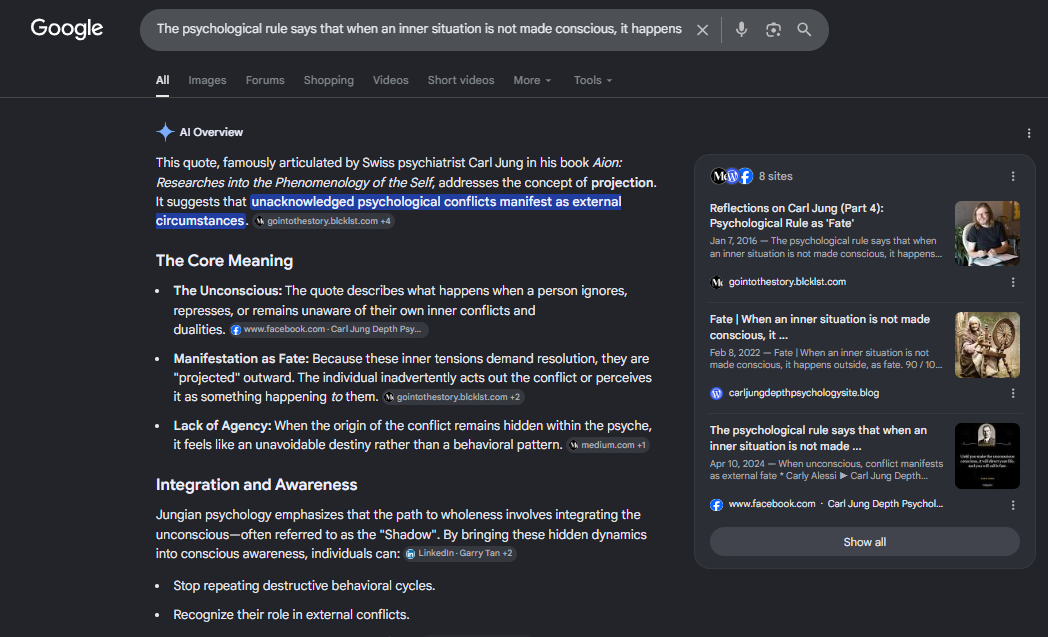Click the bold word 'projection'
Image resolution: width=1048 pixels, height=637 pixels.
(622, 182)
